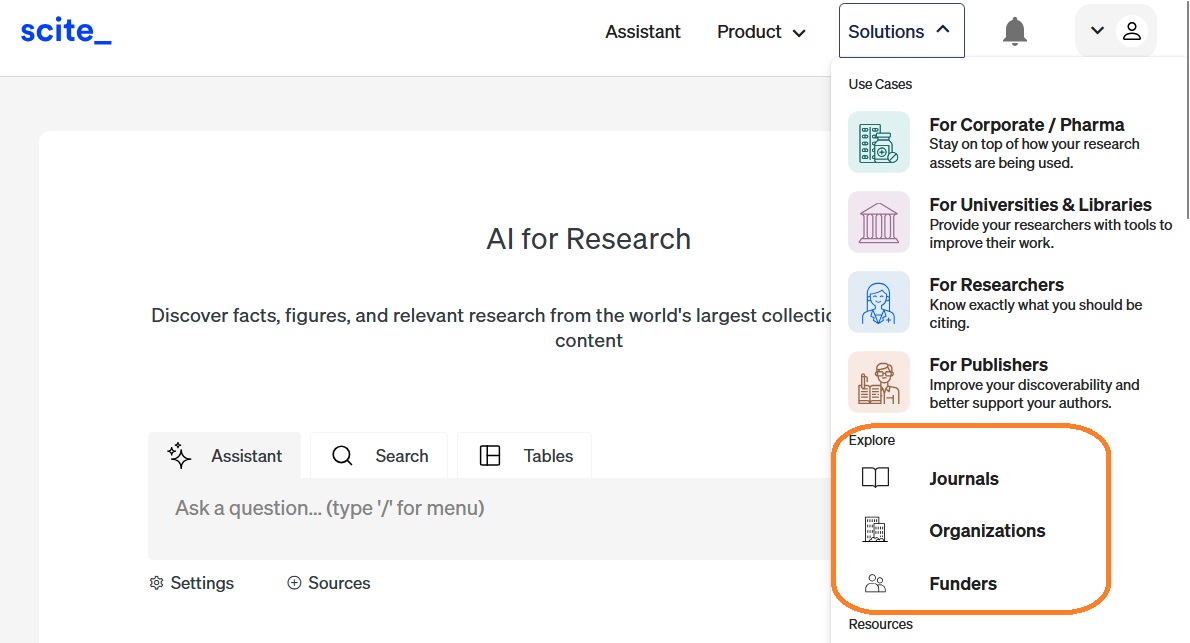Viewport: 1190px width, 643px height.
Task: Click the Funders people icon
Action: click(875, 584)
